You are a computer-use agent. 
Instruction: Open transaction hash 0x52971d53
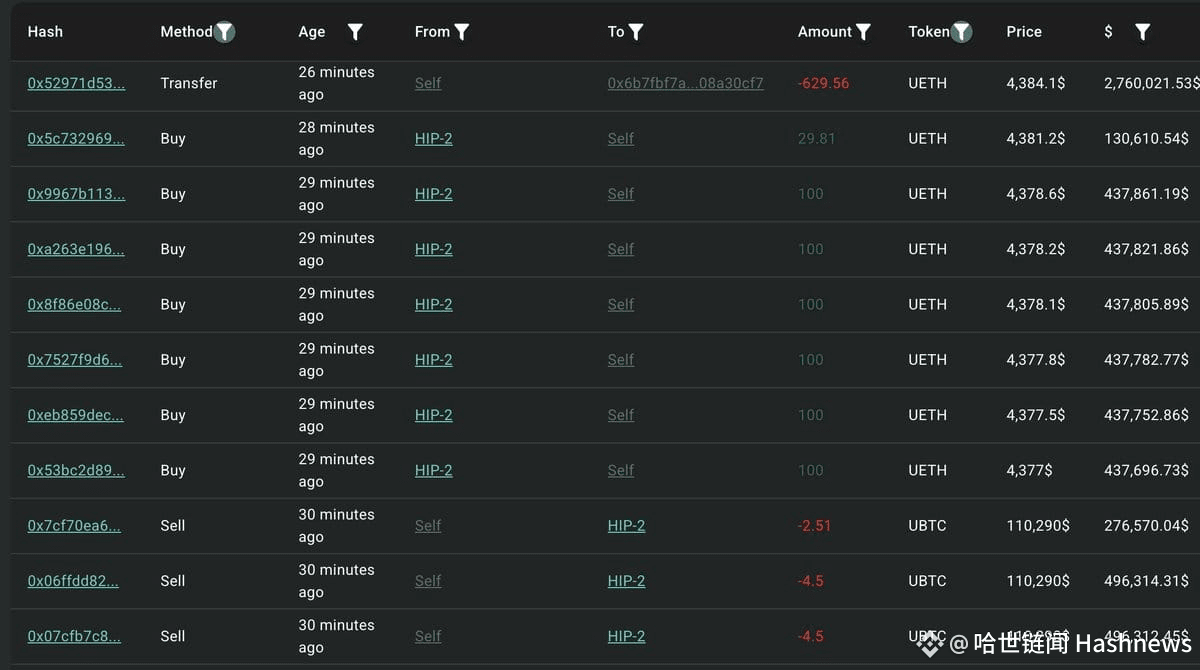coord(76,83)
